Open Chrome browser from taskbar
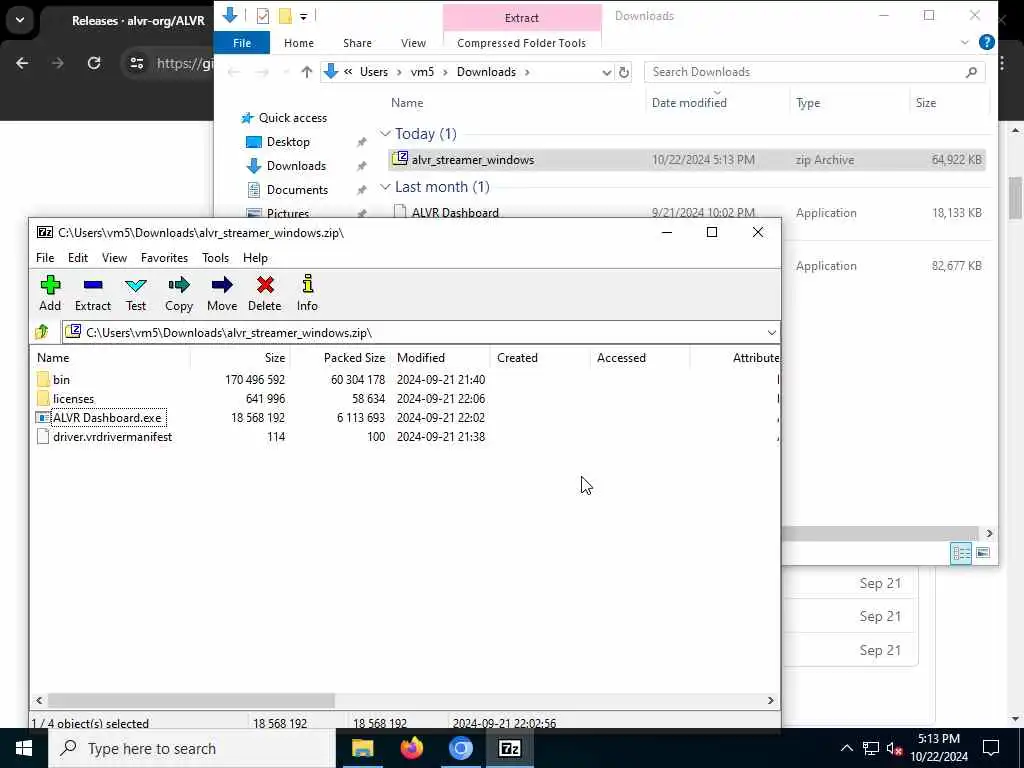Viewport: 1024px width, 768px height. (460, 748)
